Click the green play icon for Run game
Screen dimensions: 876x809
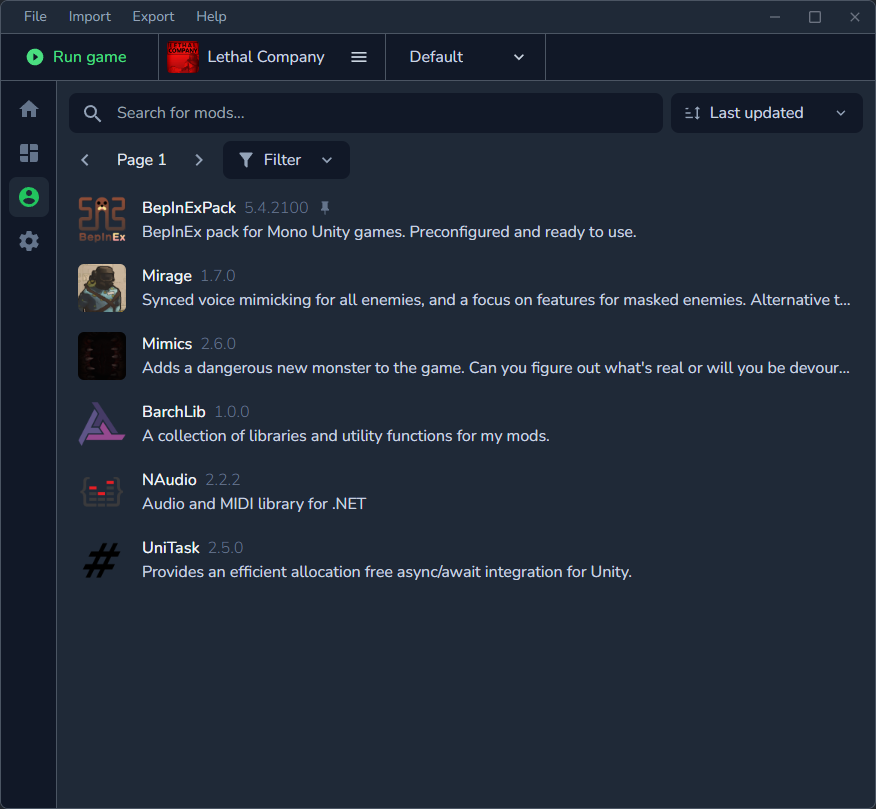coord(35,57)
